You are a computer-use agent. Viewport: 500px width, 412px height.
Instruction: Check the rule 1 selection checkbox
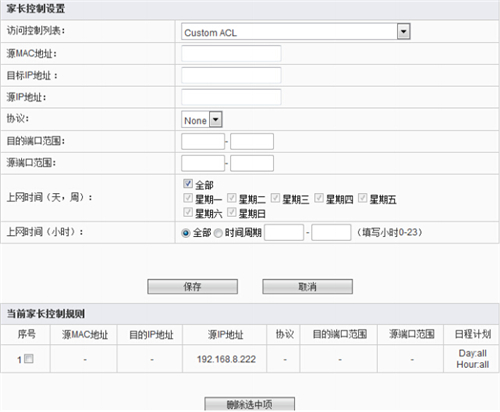click(x=29, y=359)
